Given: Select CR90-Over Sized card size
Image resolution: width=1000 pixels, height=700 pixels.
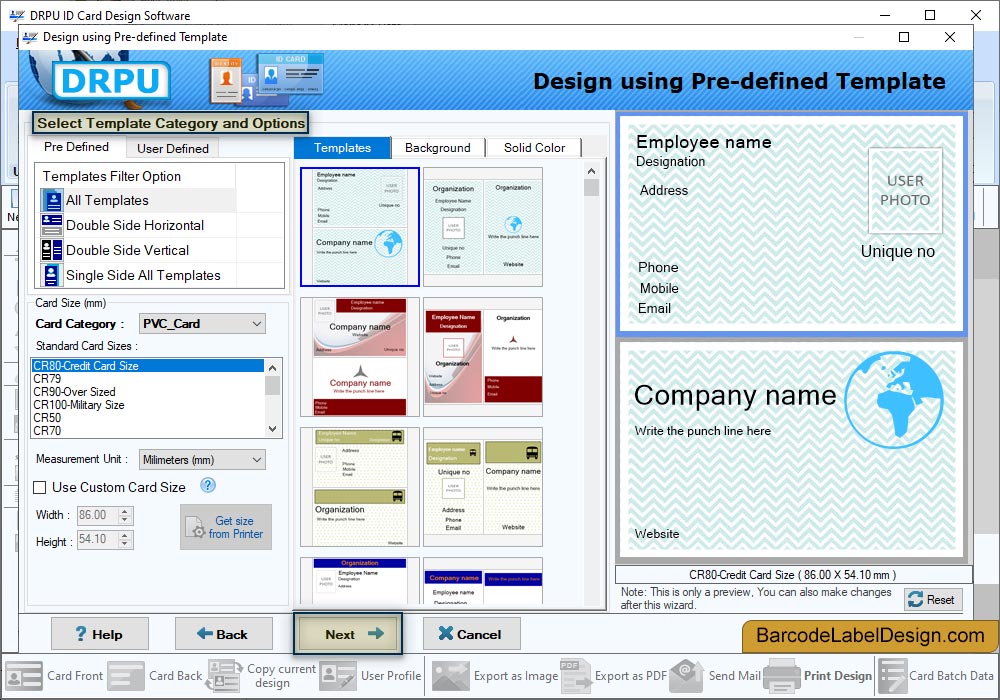Looking at the screenshot, I should 147,391.
